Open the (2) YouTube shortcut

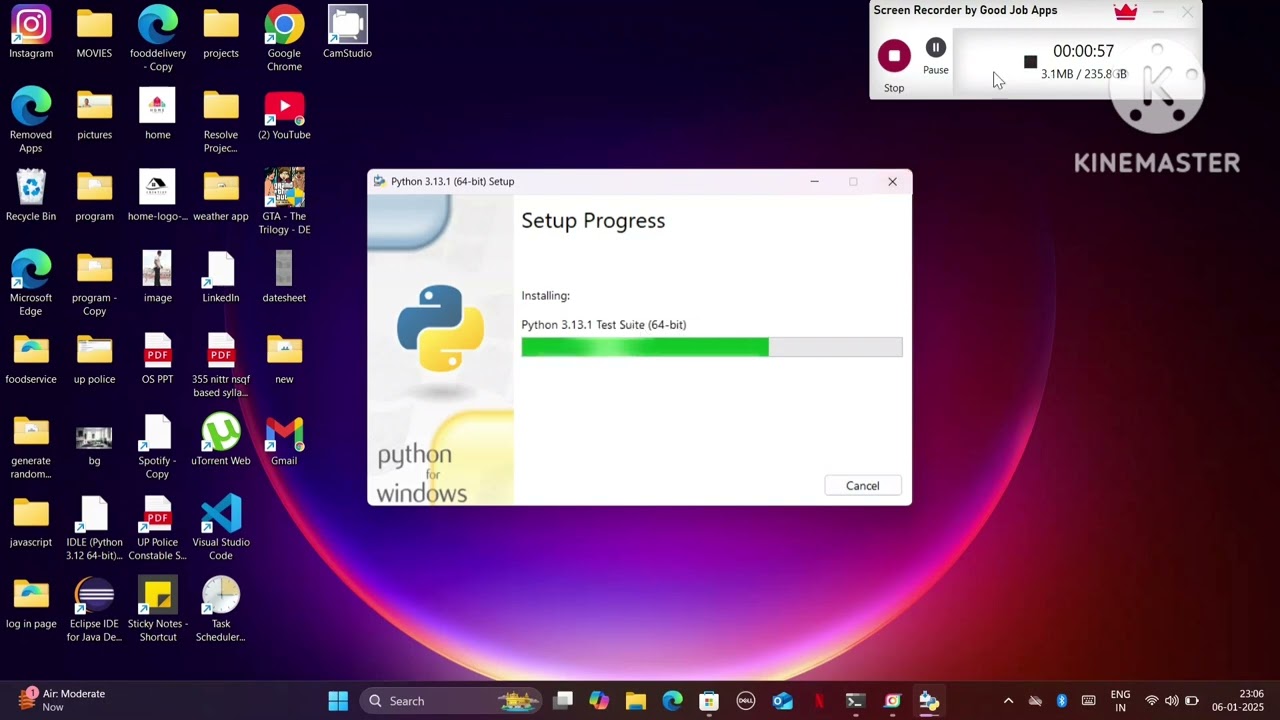284,115
